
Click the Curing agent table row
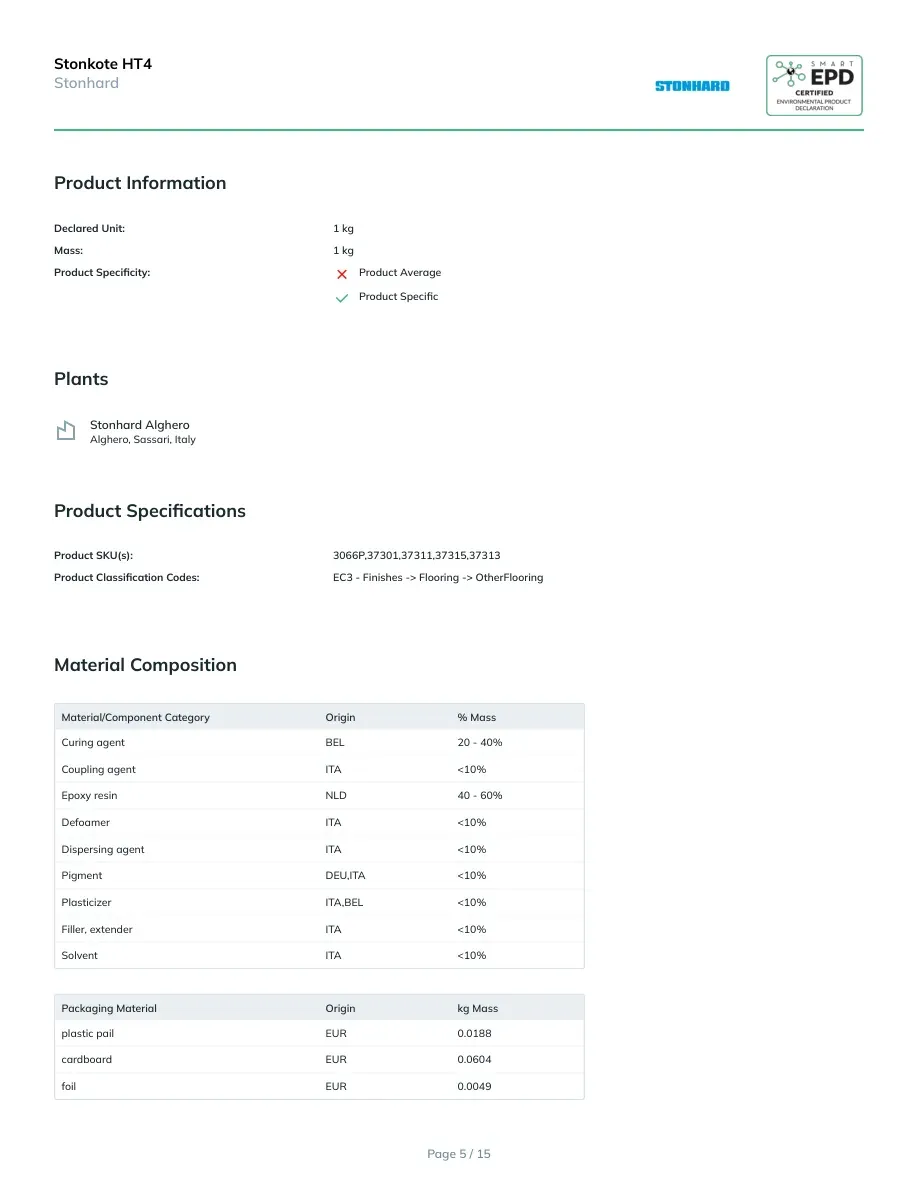pyautogui.click(x=319, y=742)
